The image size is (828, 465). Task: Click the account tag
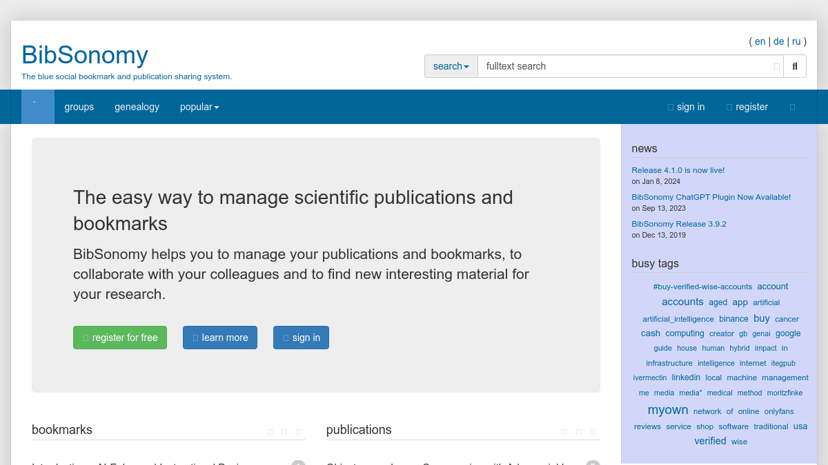(x=772, y=287)
